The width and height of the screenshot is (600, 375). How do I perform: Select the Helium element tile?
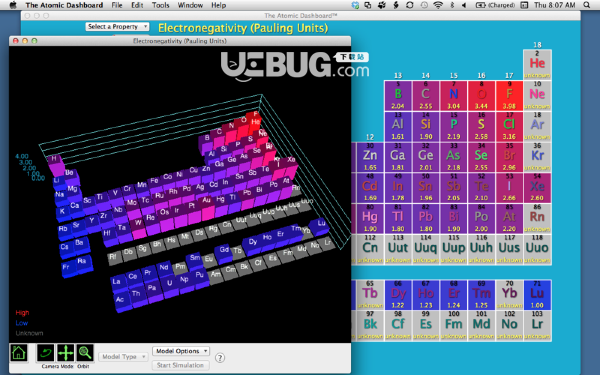point(537,64)
